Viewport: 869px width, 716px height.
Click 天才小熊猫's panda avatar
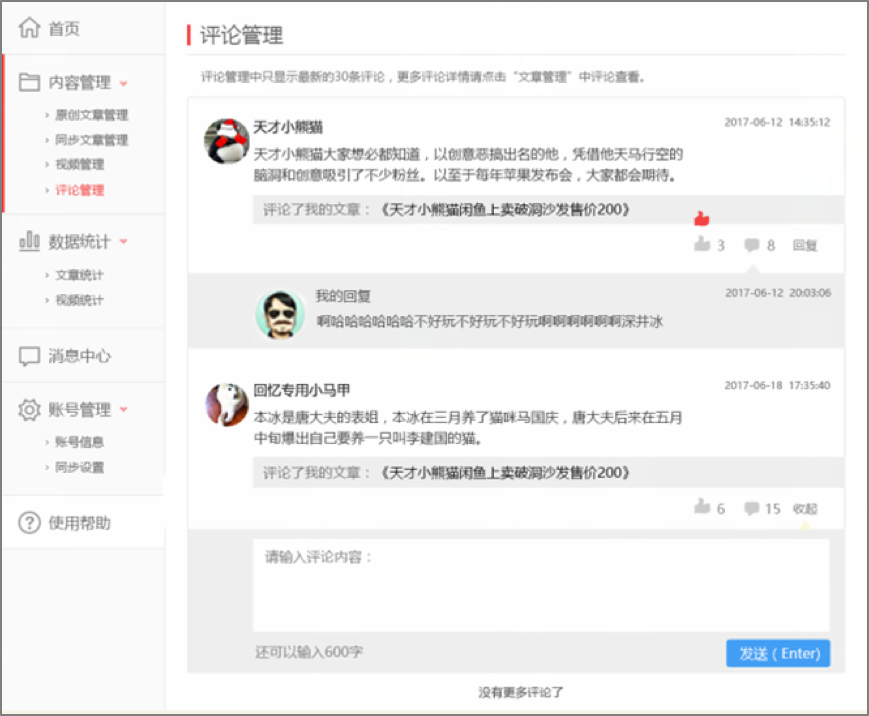pyautogui.click(x=226, y=141)
